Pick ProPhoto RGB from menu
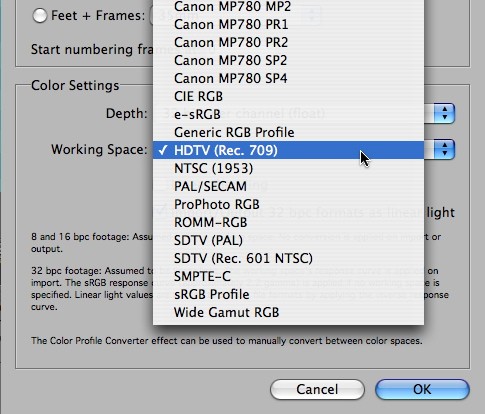Screen dimensions: 485x414 pyautogui.click(x=288, y=204)
